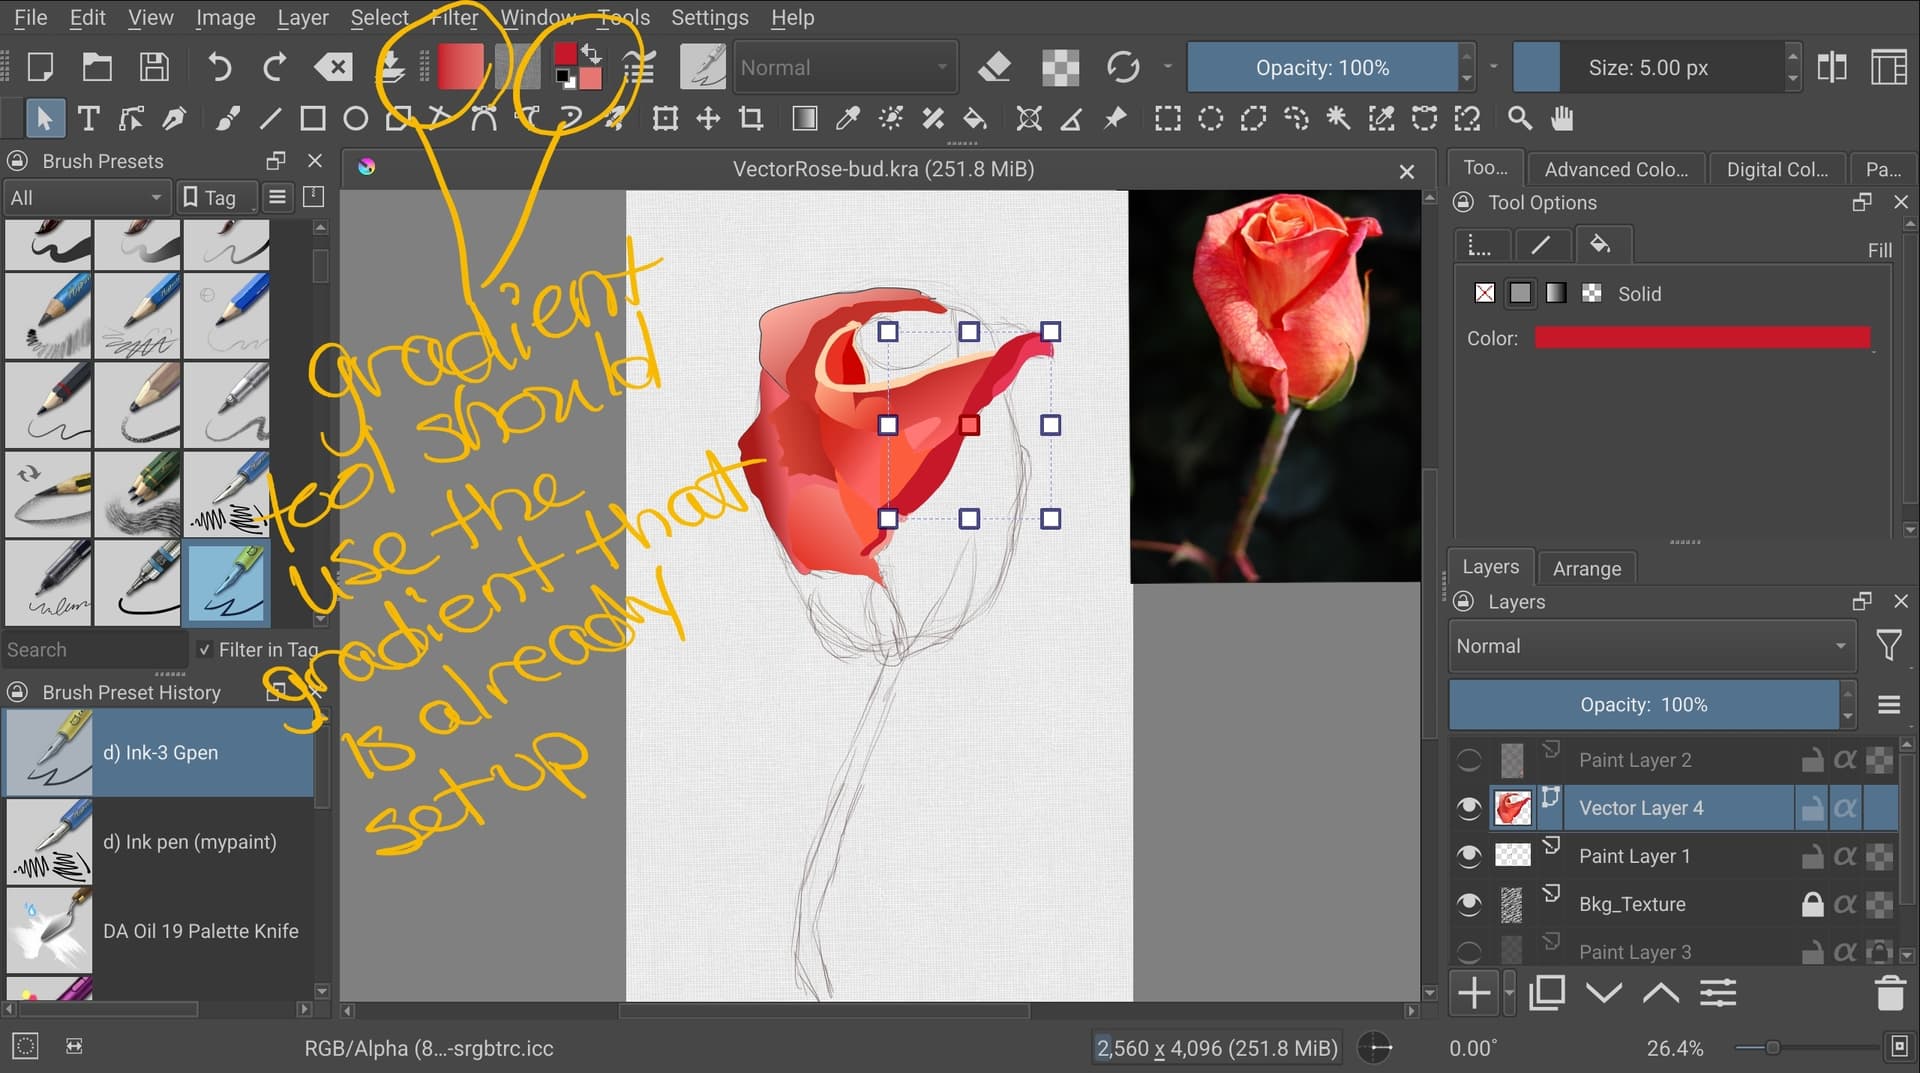Switch to the Arrange tab
1920x1073 pixels.
(x=1586, y=568)
